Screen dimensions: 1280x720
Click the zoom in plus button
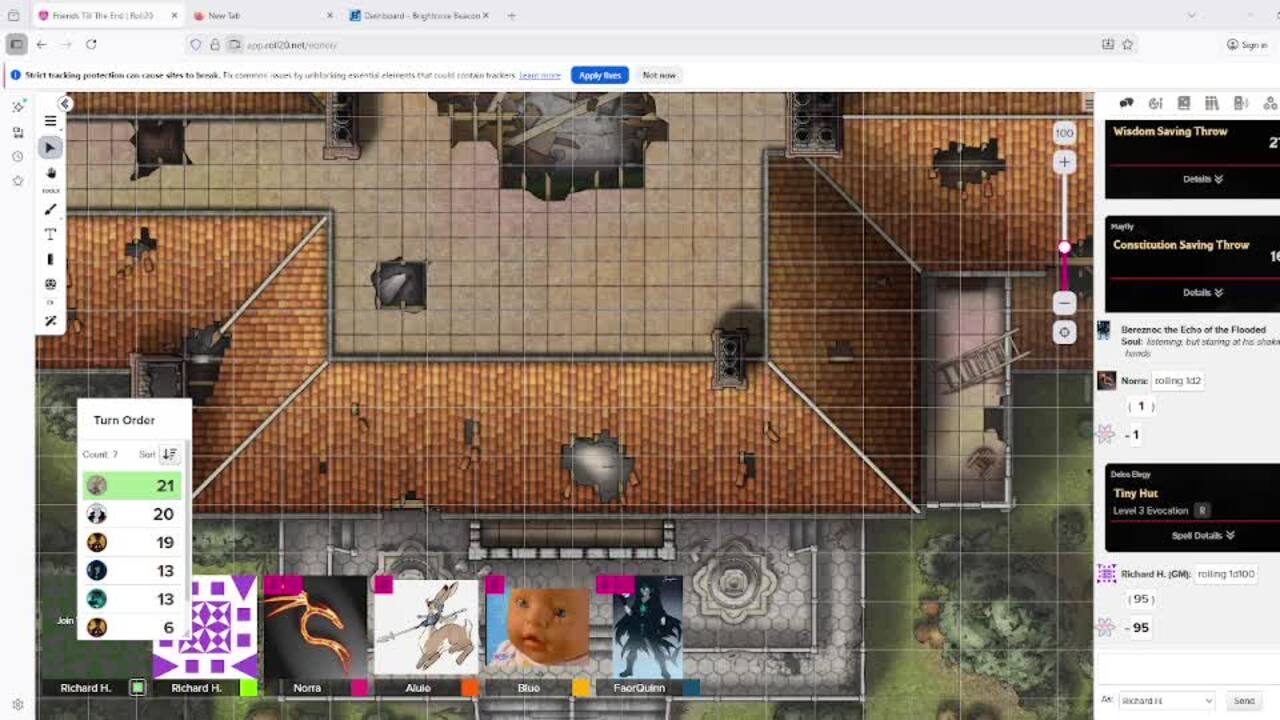coord(1064,162)
